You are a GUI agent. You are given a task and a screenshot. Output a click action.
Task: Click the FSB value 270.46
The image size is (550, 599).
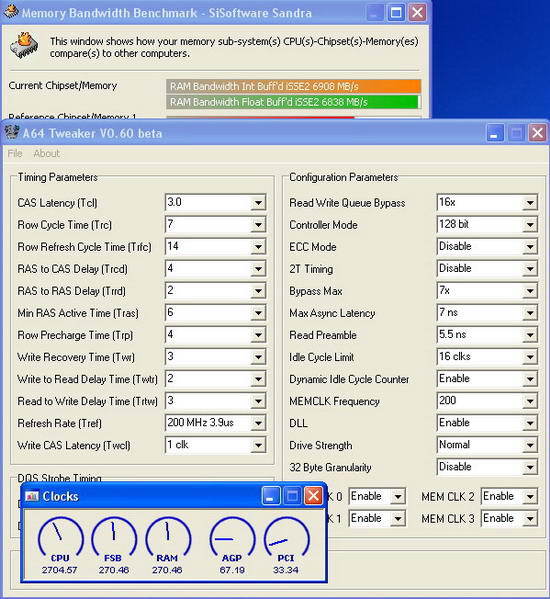[x=113, y=570]
